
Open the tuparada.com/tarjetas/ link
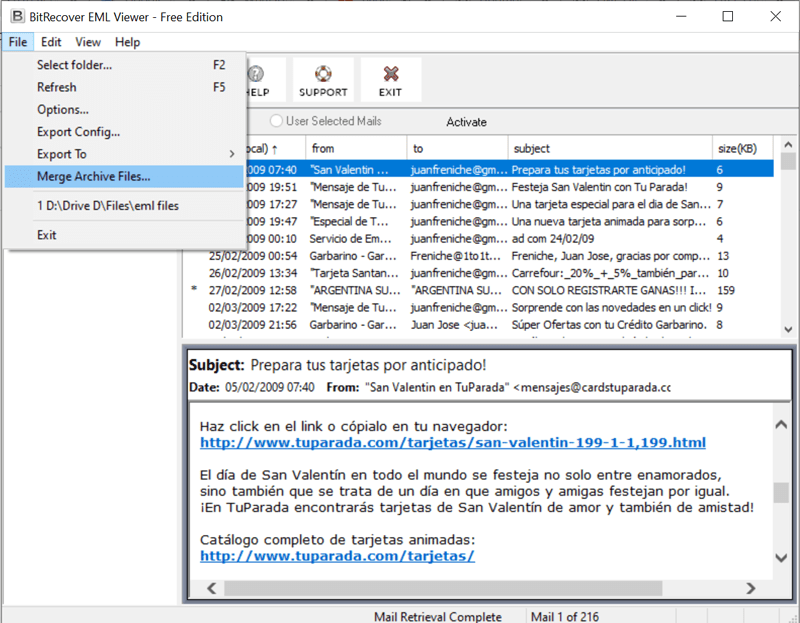337,556
